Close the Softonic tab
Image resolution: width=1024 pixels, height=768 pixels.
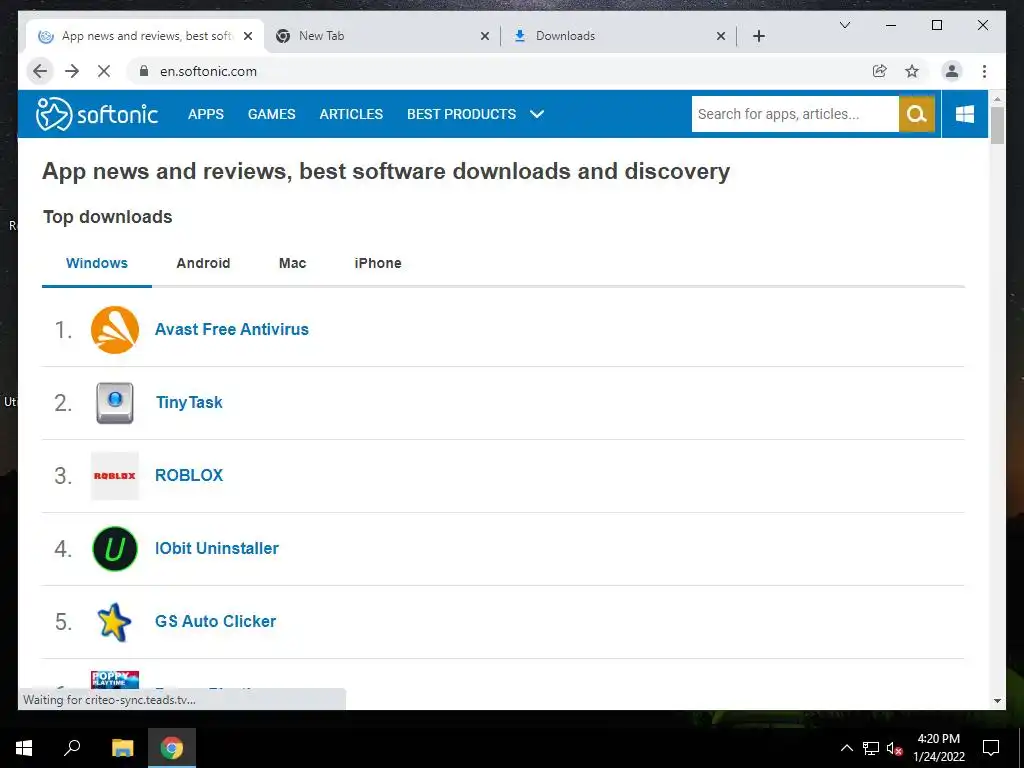(x=248, y=36)
